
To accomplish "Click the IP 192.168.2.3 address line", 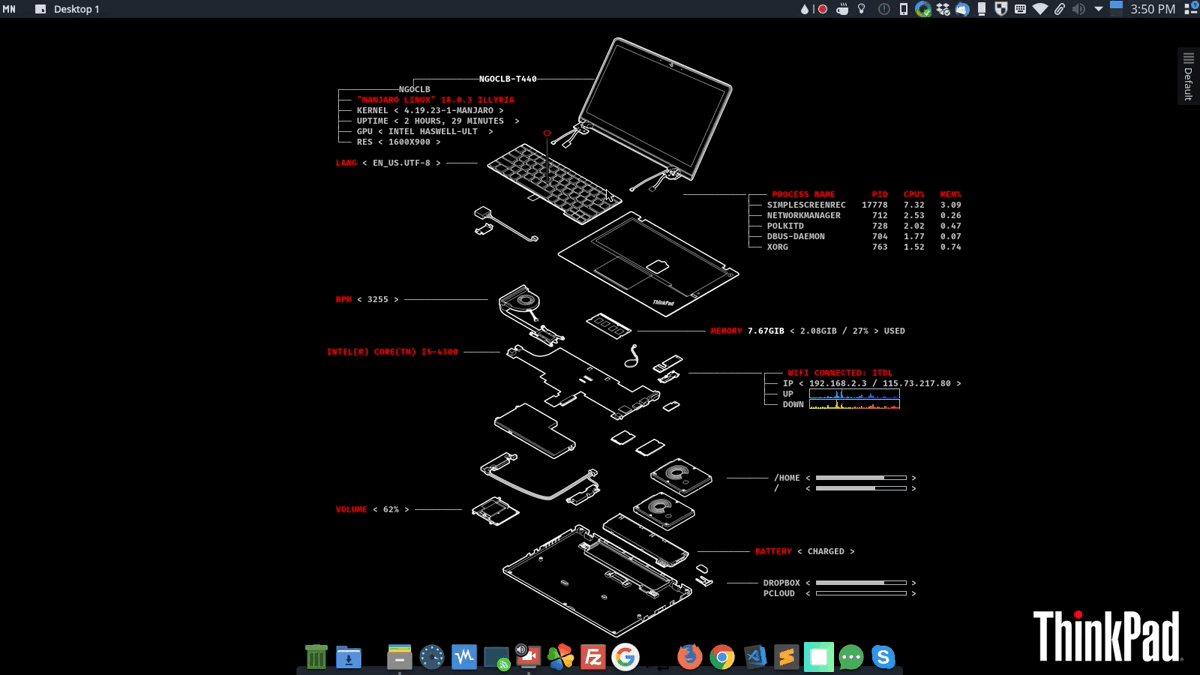I will coord(872,383).
